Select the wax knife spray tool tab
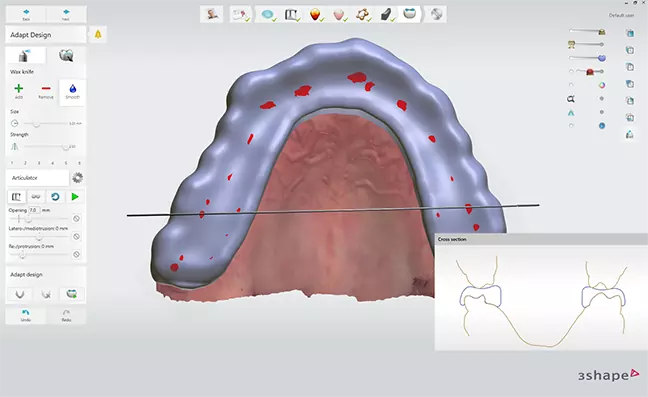648x397 pixels. click(25, 55)
